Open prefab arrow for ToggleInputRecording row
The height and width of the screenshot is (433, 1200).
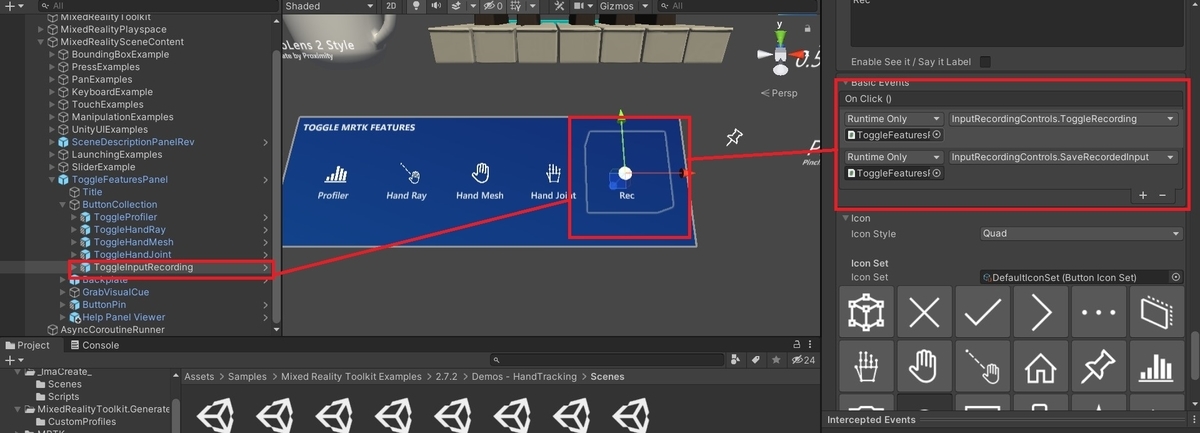coord(265,267)
